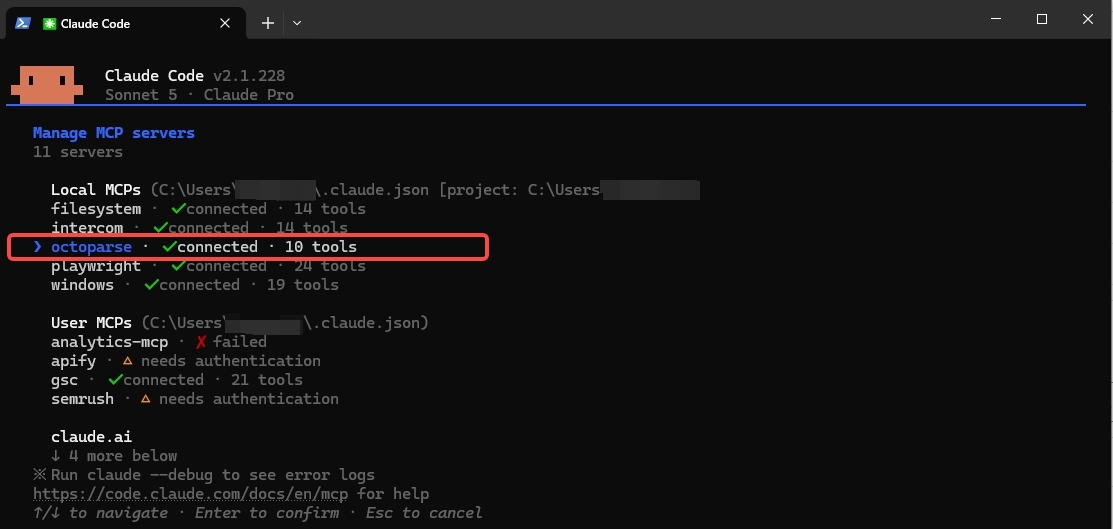
Task: Click the red X failed icon beside analytics-mcp
Action: (x=201, y=342)
